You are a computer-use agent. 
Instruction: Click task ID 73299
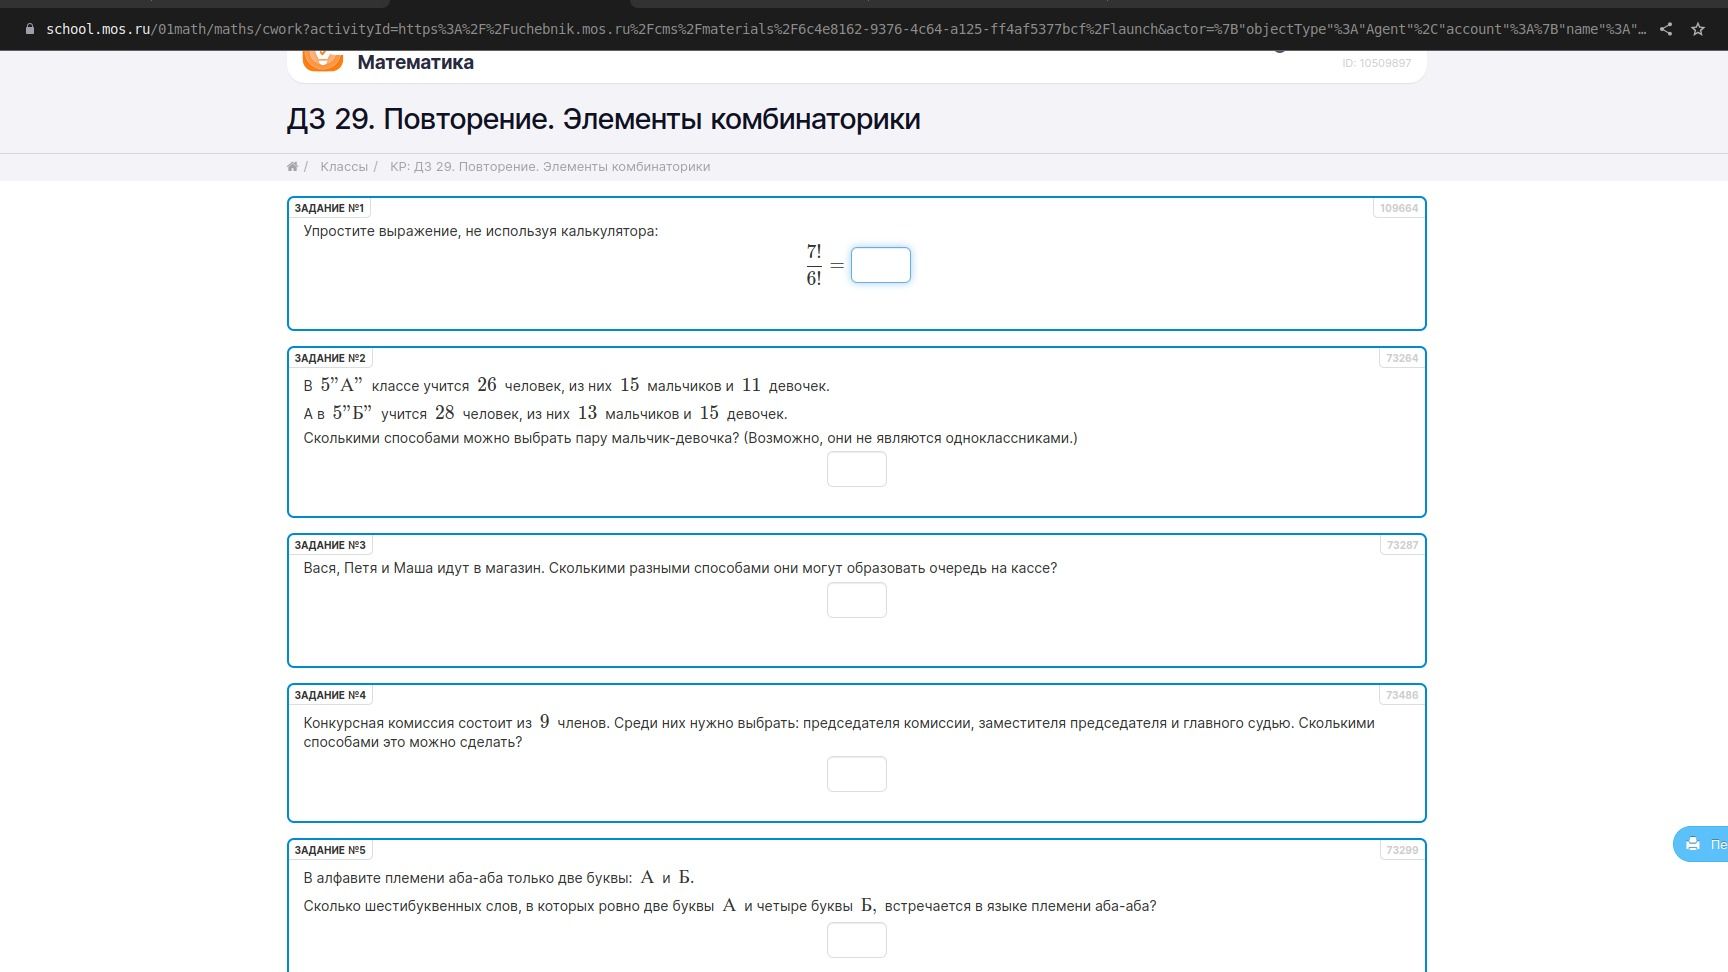pos(1402,850)
